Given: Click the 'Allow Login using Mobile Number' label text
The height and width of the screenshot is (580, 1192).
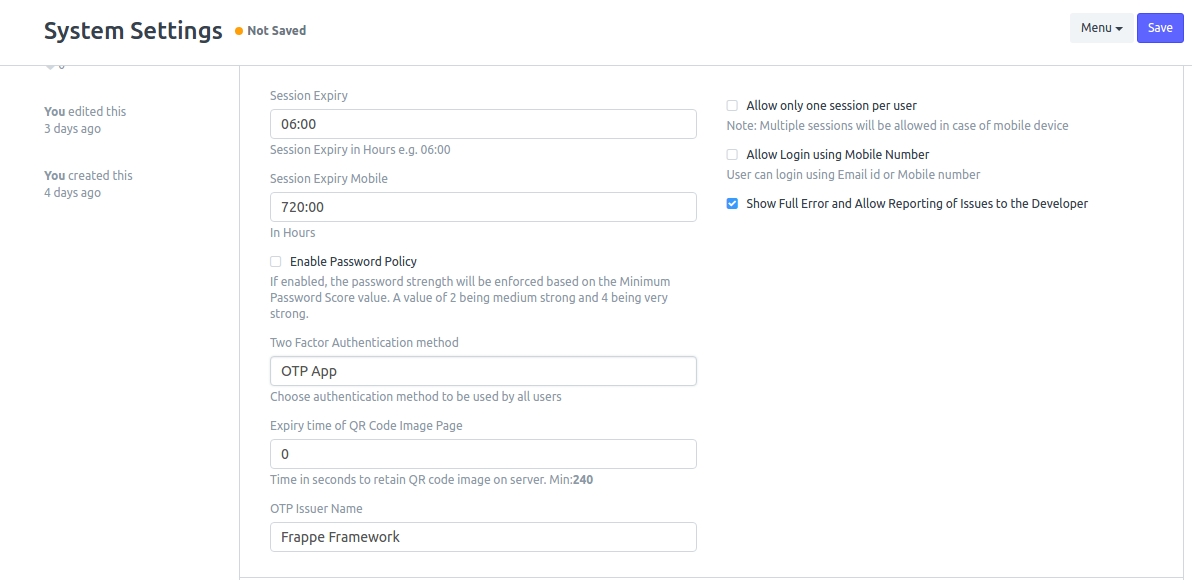Looking at the screenshot, I should pos(837,155).
